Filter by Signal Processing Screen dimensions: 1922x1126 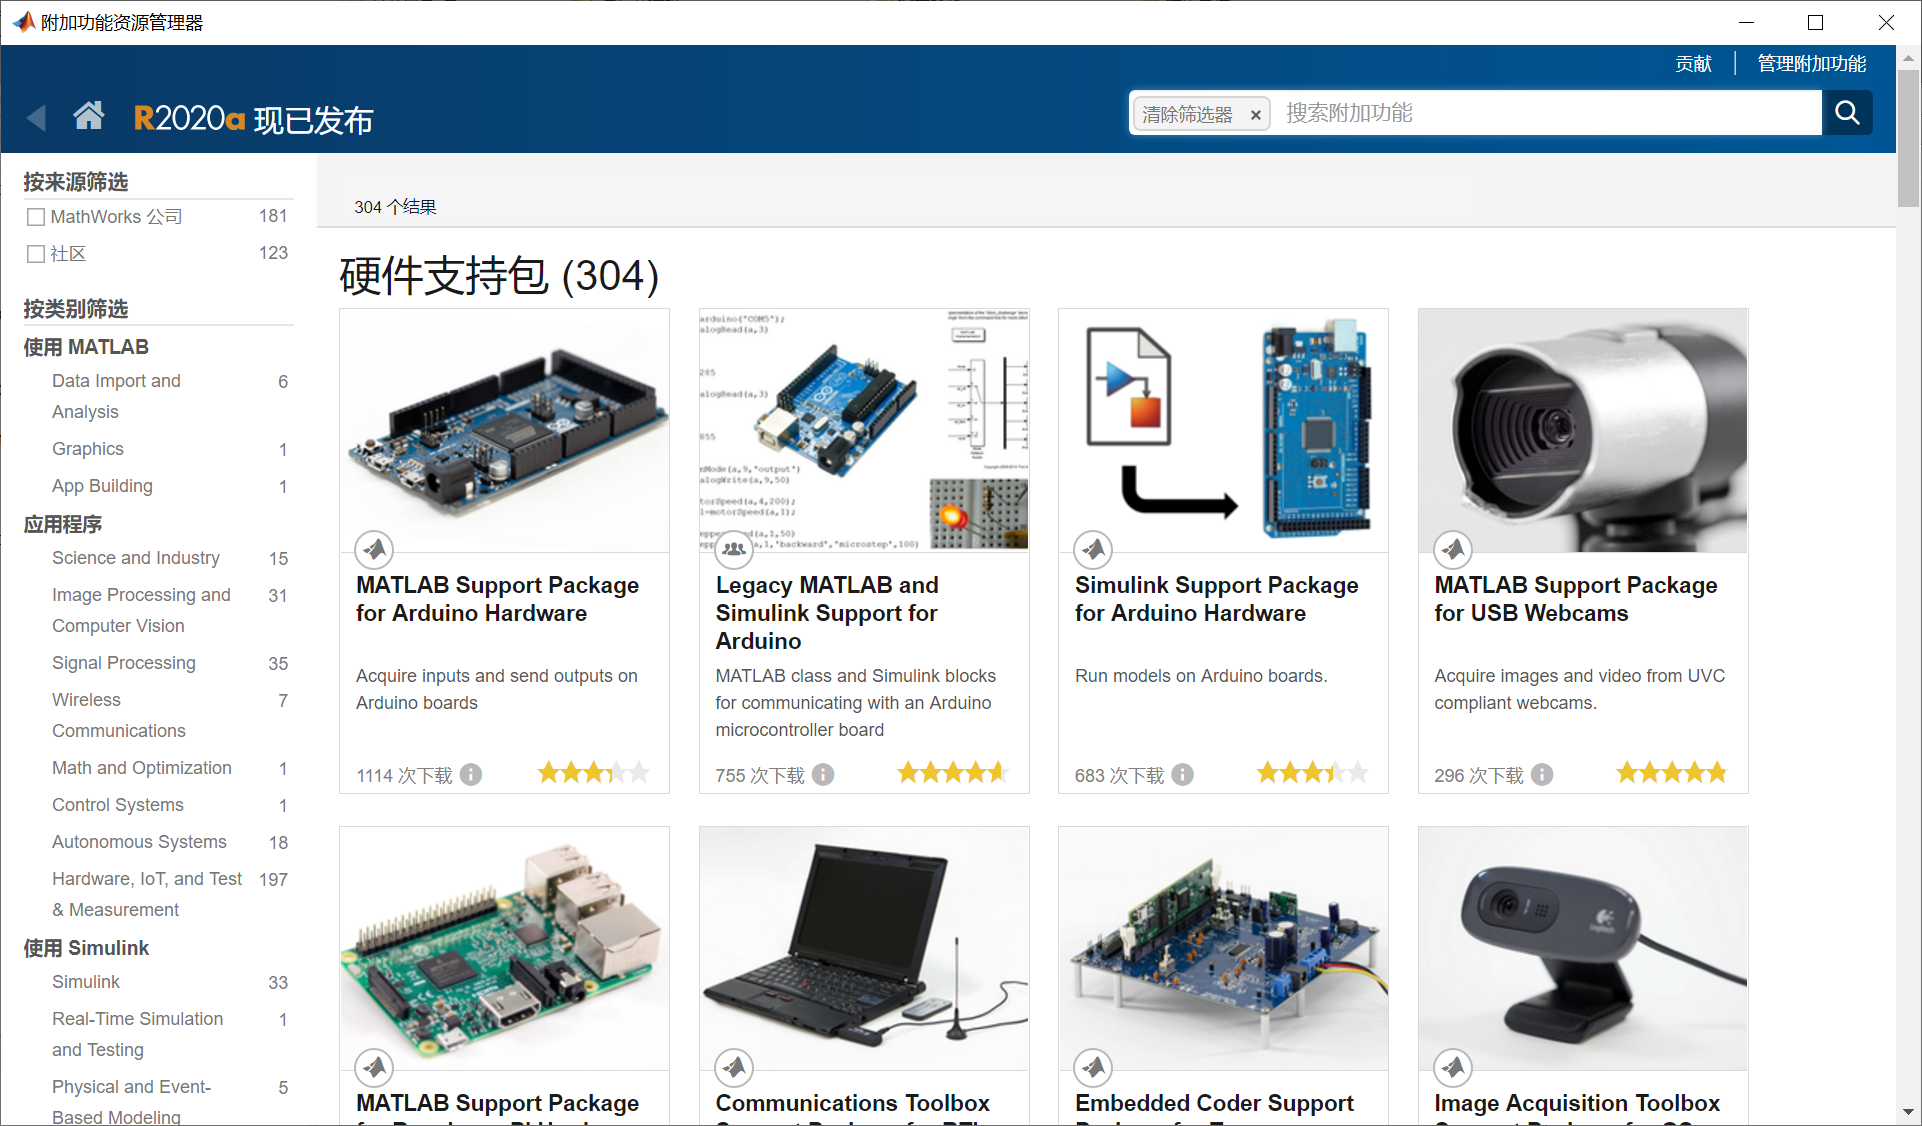(x=124, y=663)
